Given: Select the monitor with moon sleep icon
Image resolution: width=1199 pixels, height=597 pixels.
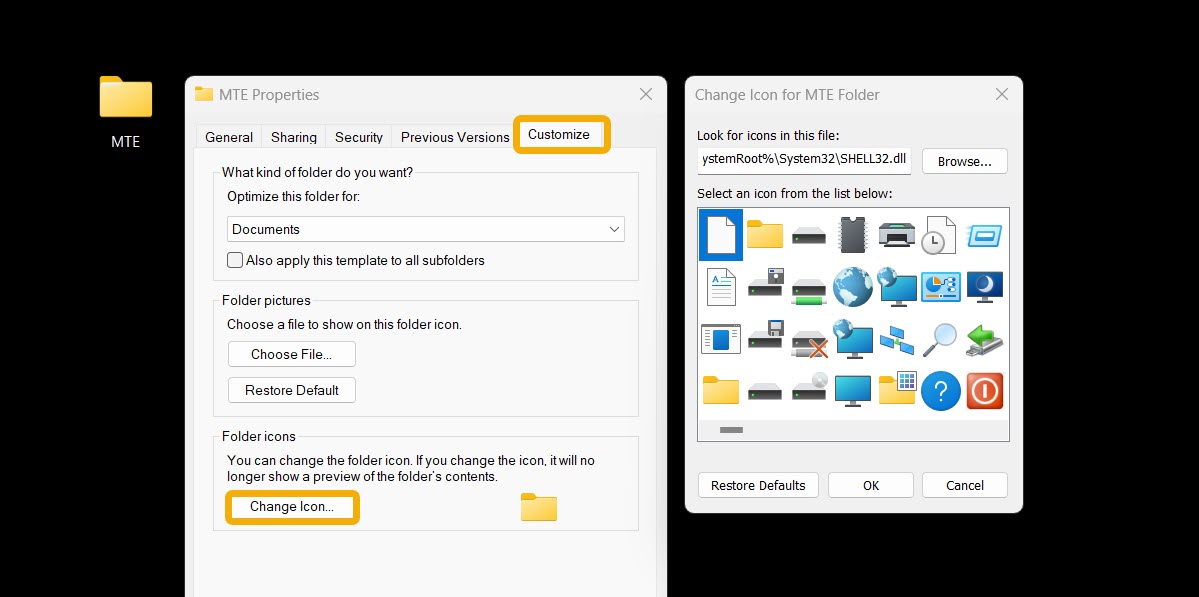Looking at the screenshot, I should point(984,287).
